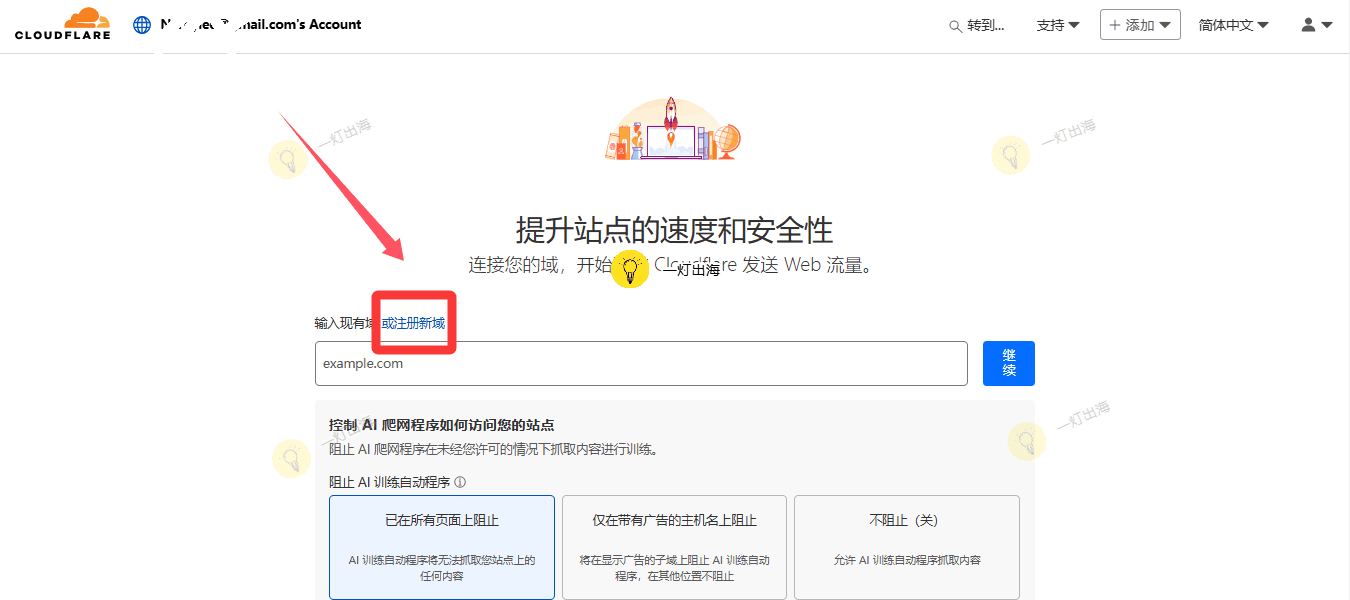This screenshot has height=600, width=1350.
Task: Click the 提升站点的速度和安全性 heading
Action: click(x=674, y=230)
